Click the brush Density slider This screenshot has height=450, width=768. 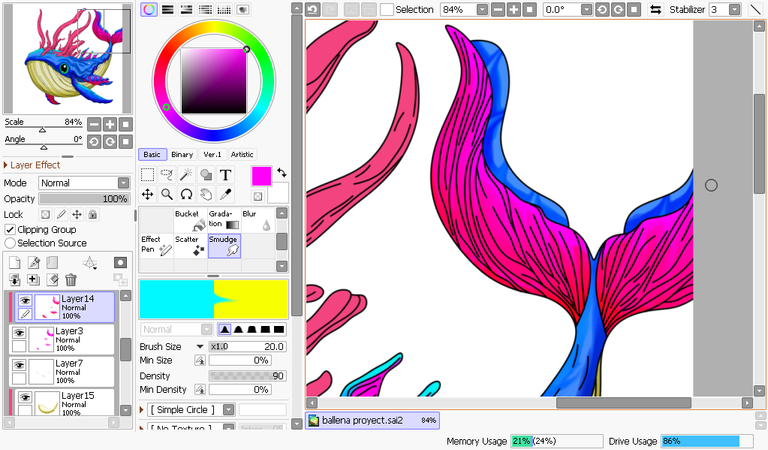(247, 376)
